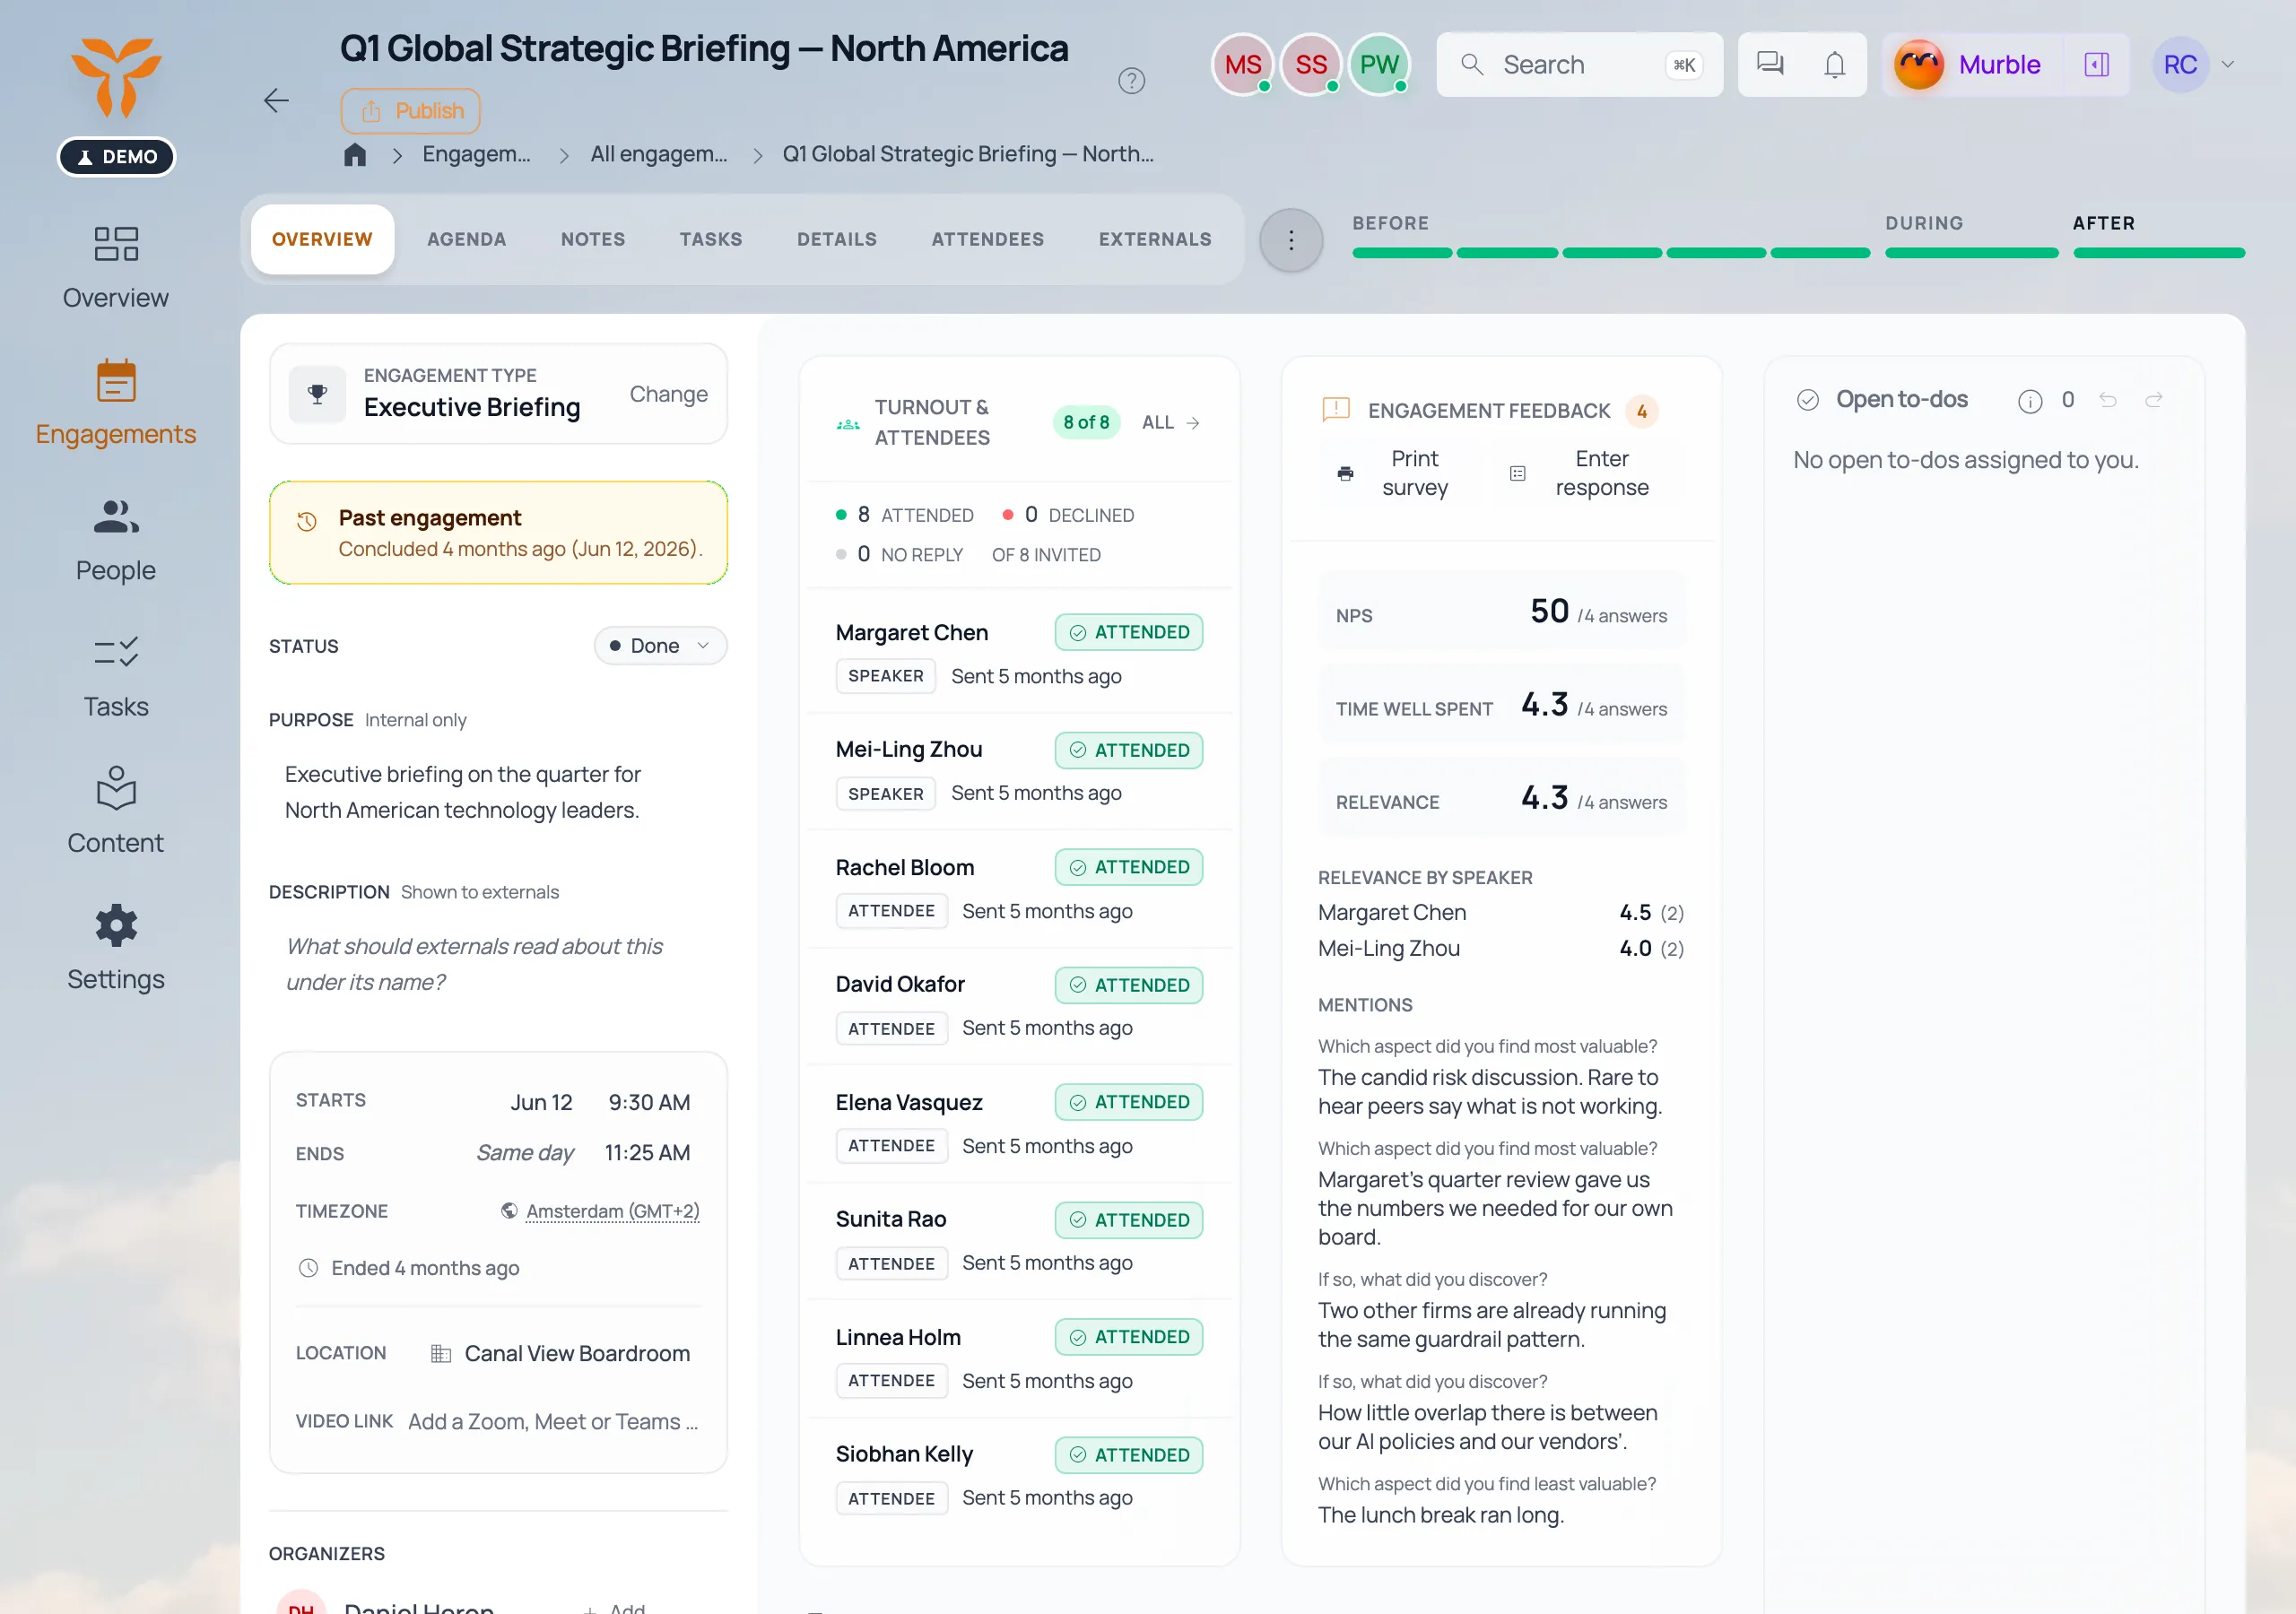Screen dimensions: 2296x1614
Task: Click the Search input field
Action: pos(1579,65)
